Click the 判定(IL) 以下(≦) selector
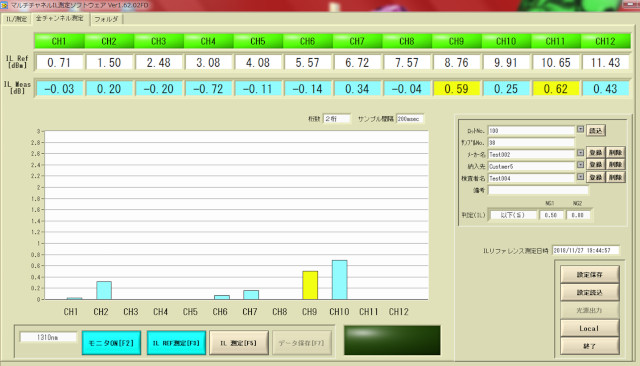This screenshot has height=366, width=640. [513, 215]
